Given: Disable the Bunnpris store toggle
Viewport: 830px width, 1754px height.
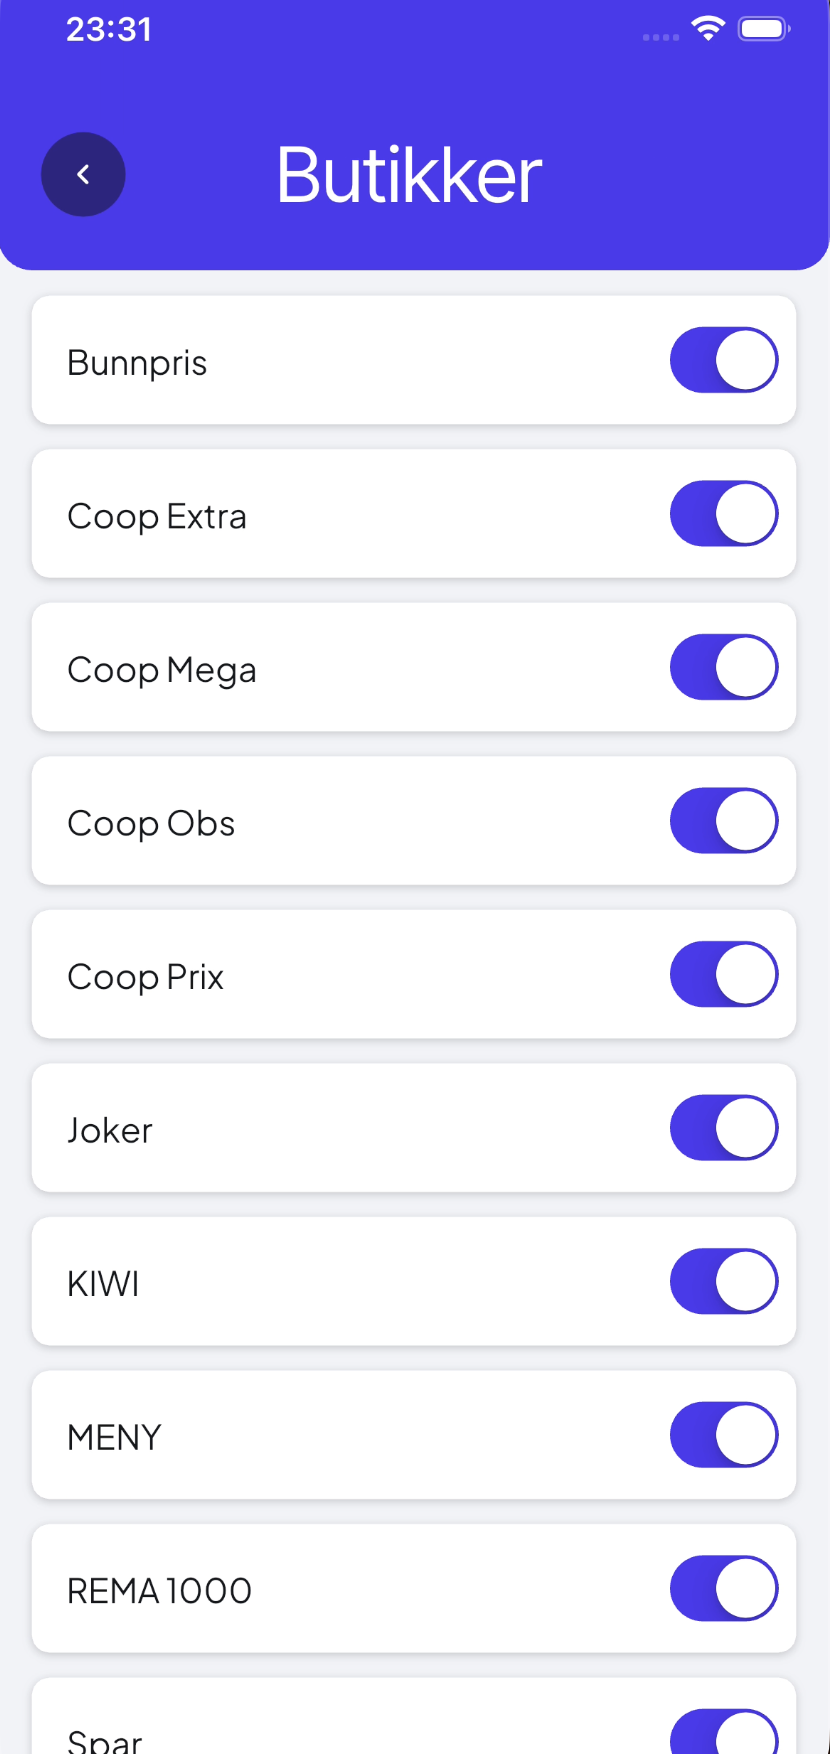Looking at the screenshot, I should tap(724, 360).
